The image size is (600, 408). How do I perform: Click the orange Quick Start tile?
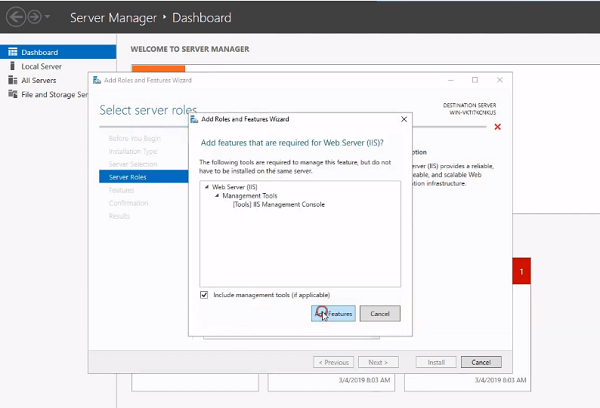[158, 69]
